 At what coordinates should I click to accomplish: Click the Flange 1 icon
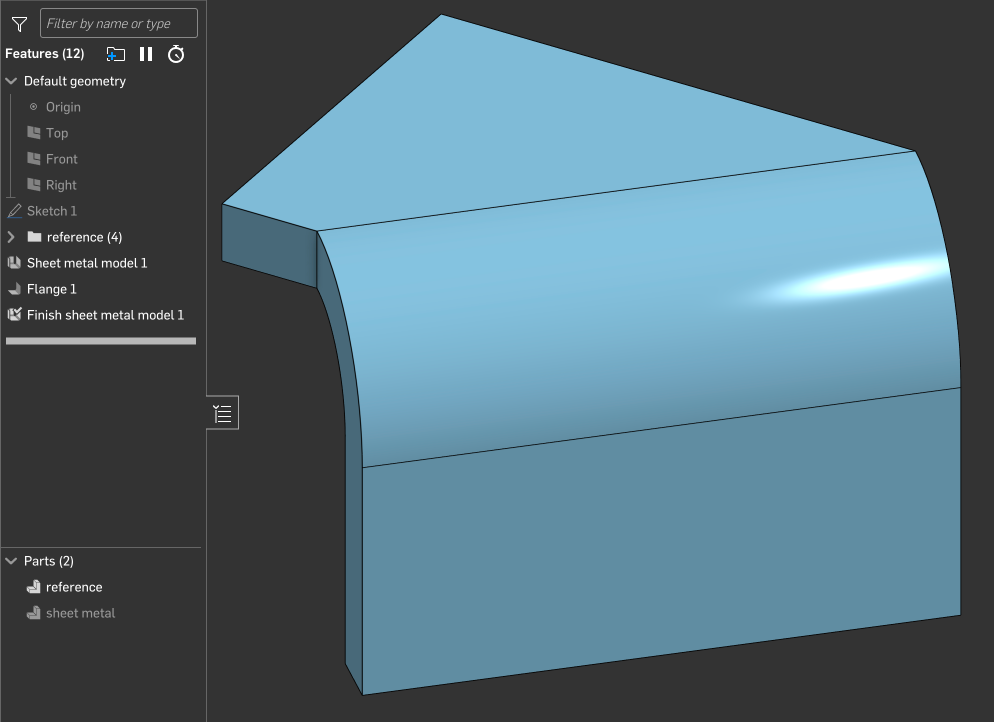pos(14,289)
